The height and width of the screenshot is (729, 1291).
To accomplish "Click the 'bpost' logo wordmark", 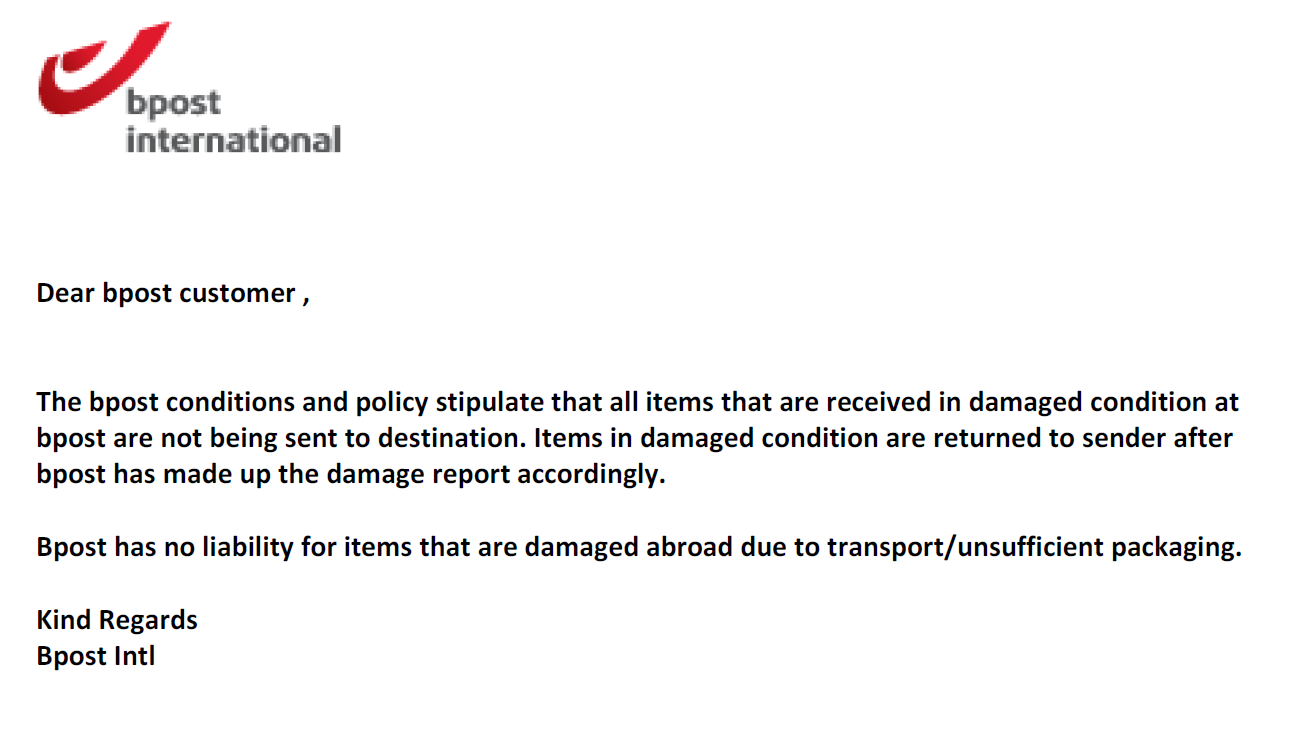I will pos(173,104).
